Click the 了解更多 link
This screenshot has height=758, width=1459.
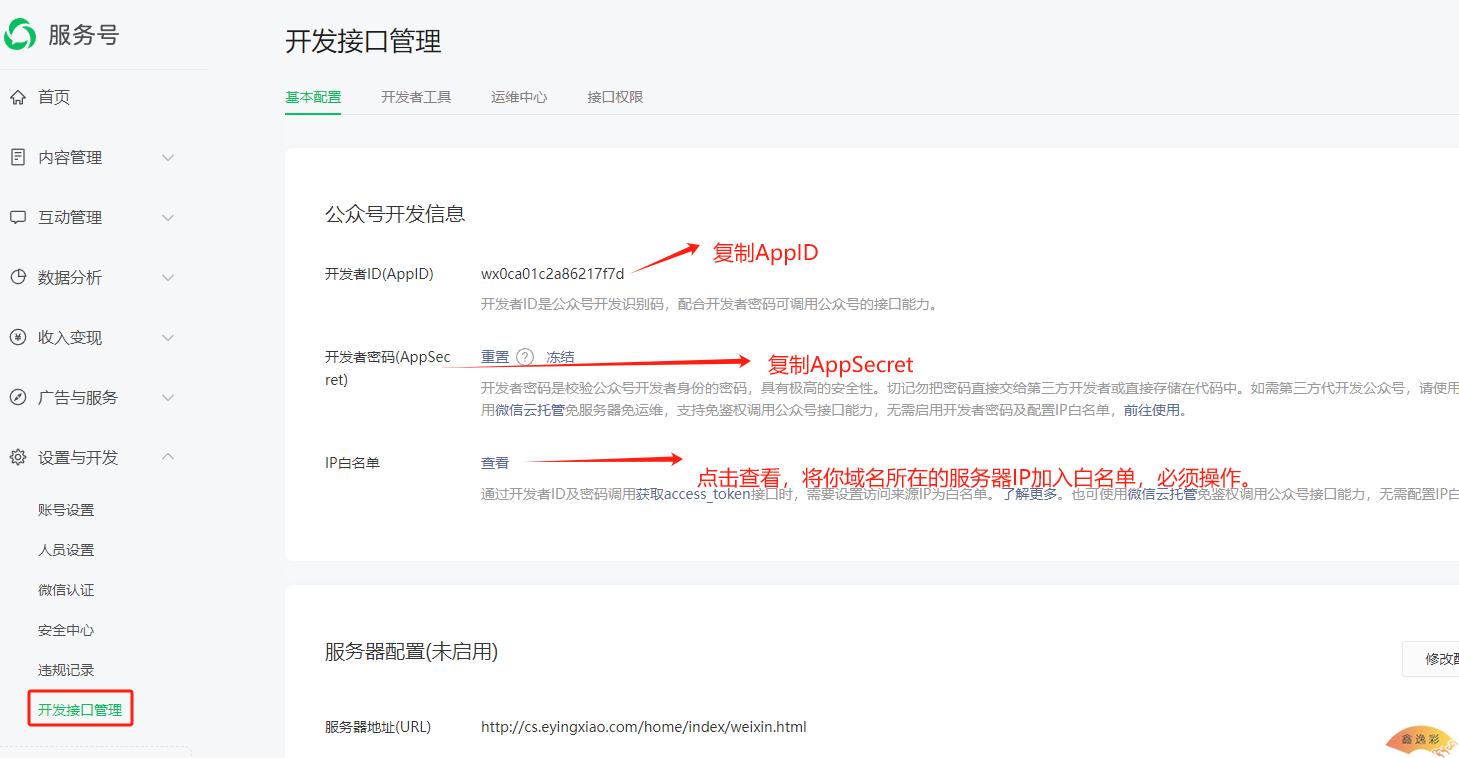pyautogui.click(x=1030, y=494)
